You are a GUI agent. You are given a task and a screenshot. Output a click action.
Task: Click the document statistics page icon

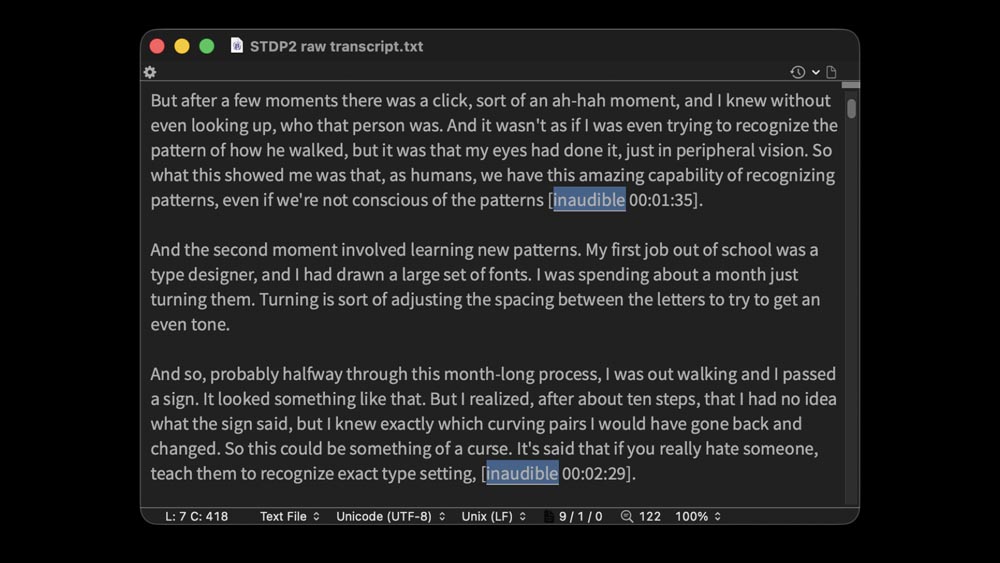(548, 516)
